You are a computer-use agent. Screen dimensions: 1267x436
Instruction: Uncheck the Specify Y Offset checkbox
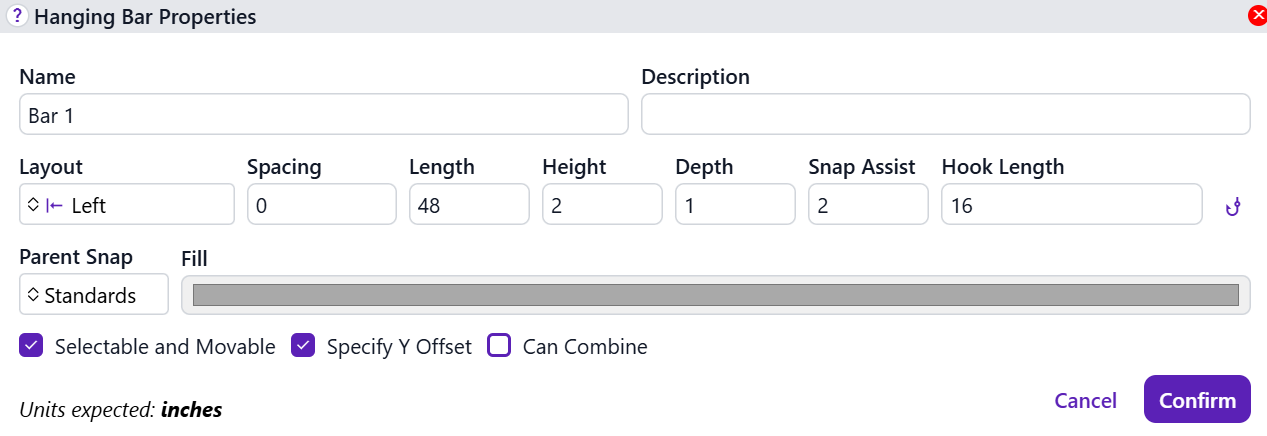[x=303, y=346]
